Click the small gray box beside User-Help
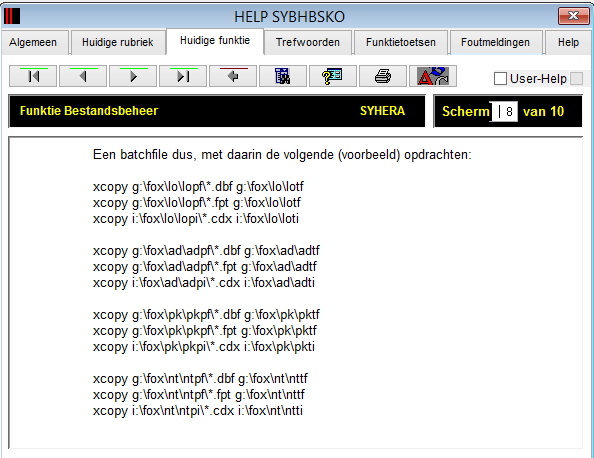 click(x=577, y=79)
